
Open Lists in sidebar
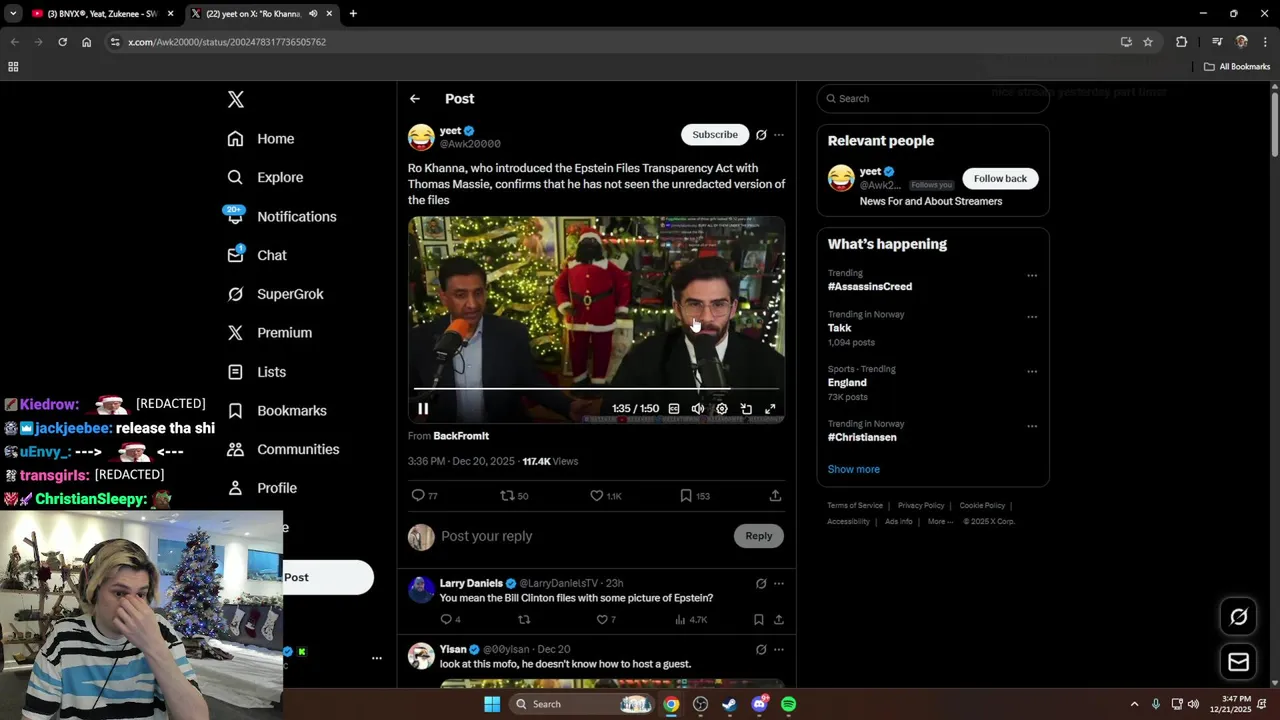[257, 372]
